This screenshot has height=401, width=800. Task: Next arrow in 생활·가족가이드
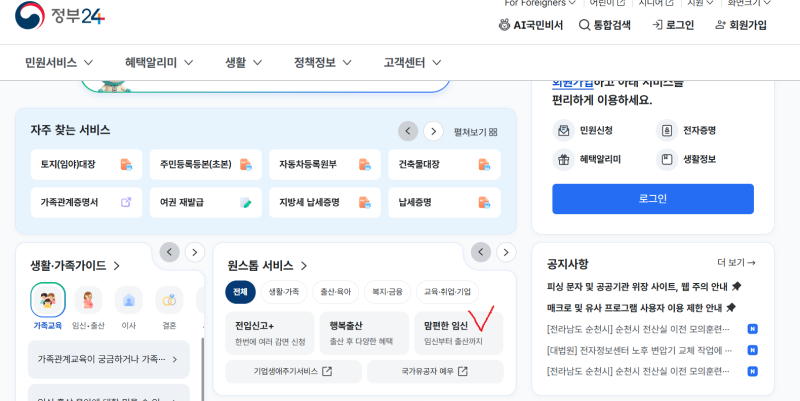coord(194,252)
